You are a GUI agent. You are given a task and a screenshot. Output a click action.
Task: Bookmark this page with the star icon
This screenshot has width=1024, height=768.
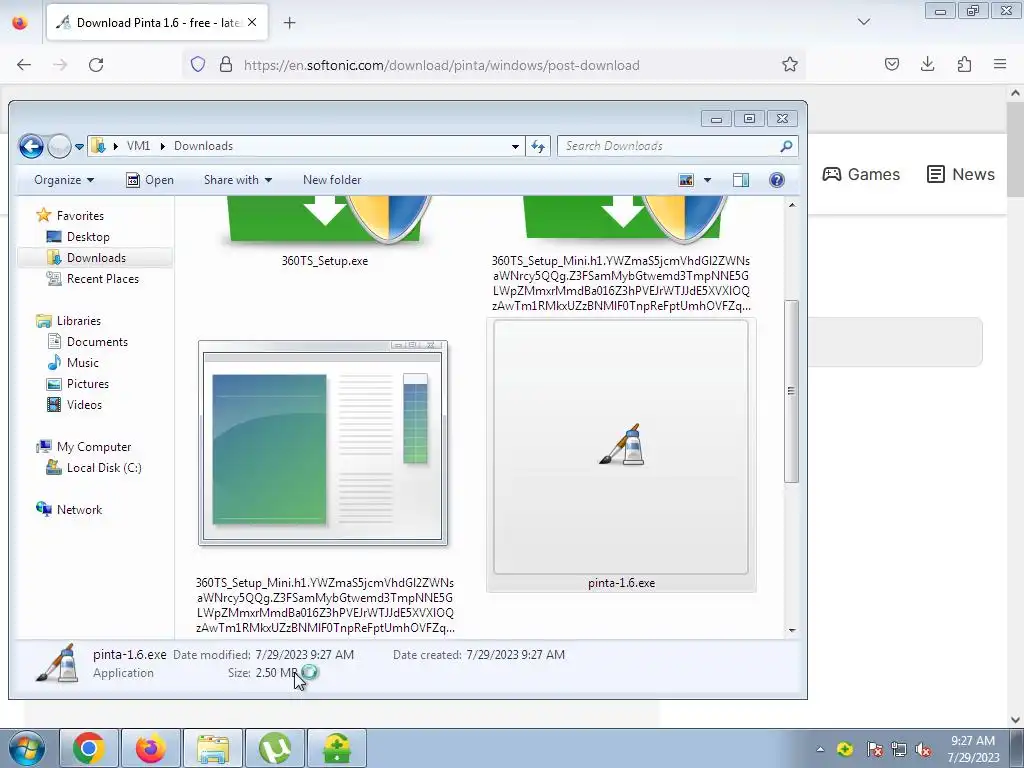pyautogui.click(x=790, y=65)
